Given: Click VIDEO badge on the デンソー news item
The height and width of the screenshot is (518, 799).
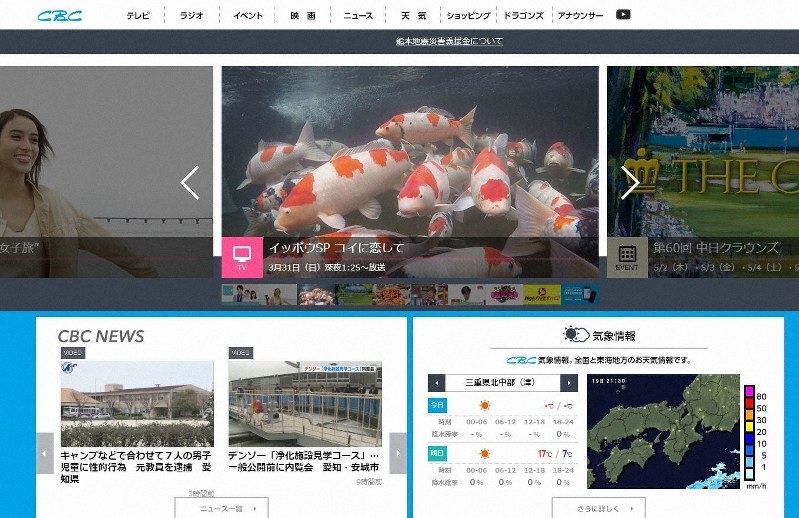Looking at the screenshot, I should pyautogui.click(x=241, y=353).
